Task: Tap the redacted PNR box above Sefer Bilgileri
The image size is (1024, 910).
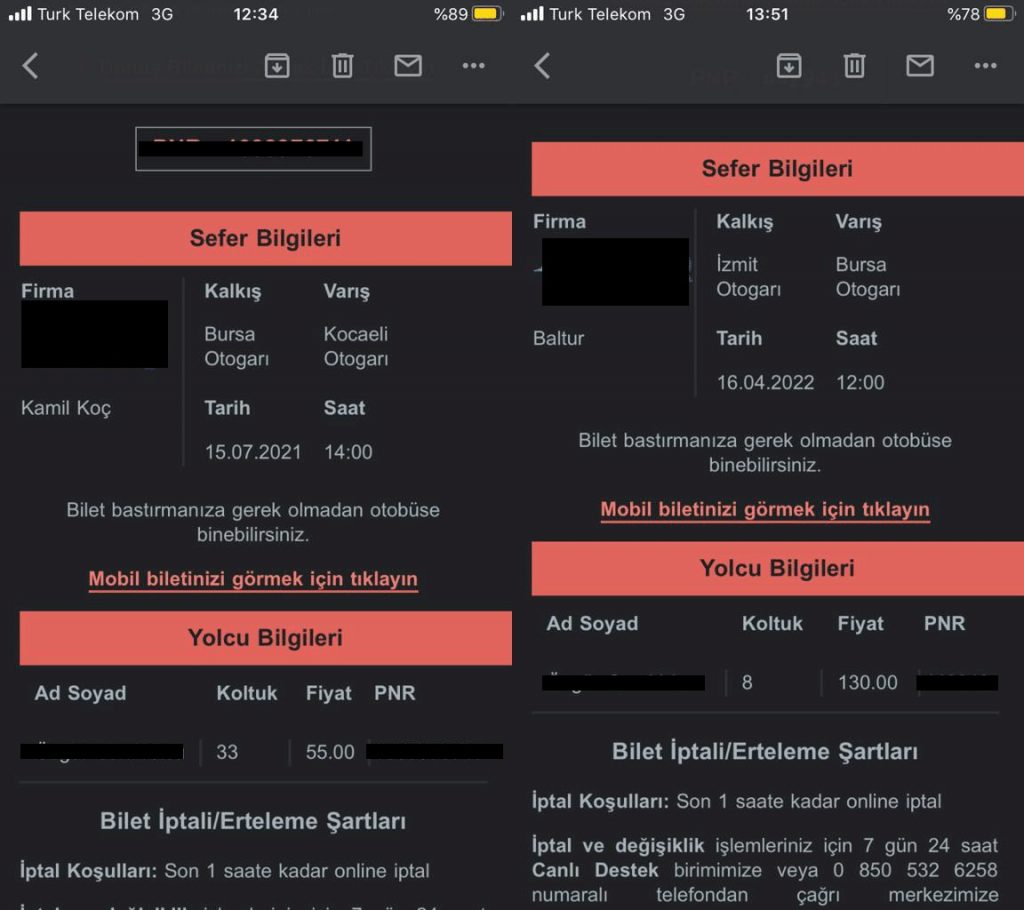Action: pos(253,149)
